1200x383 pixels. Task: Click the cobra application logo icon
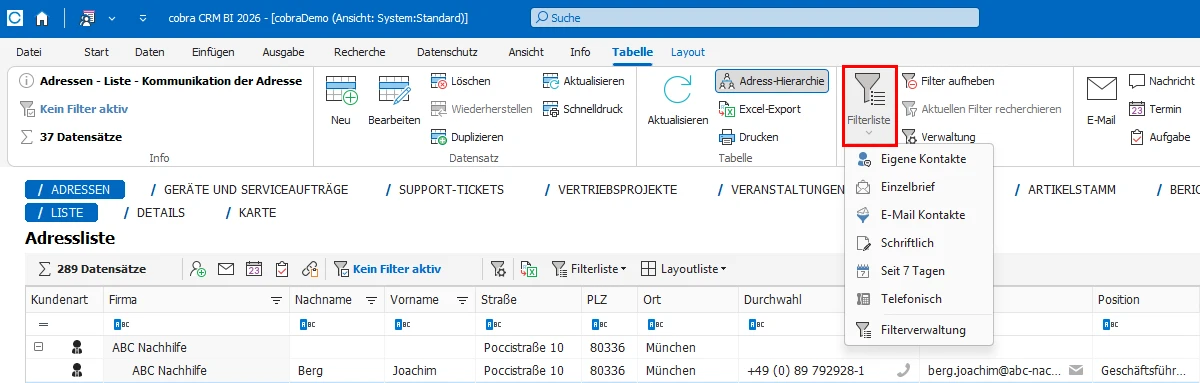(x=16, y=17)
